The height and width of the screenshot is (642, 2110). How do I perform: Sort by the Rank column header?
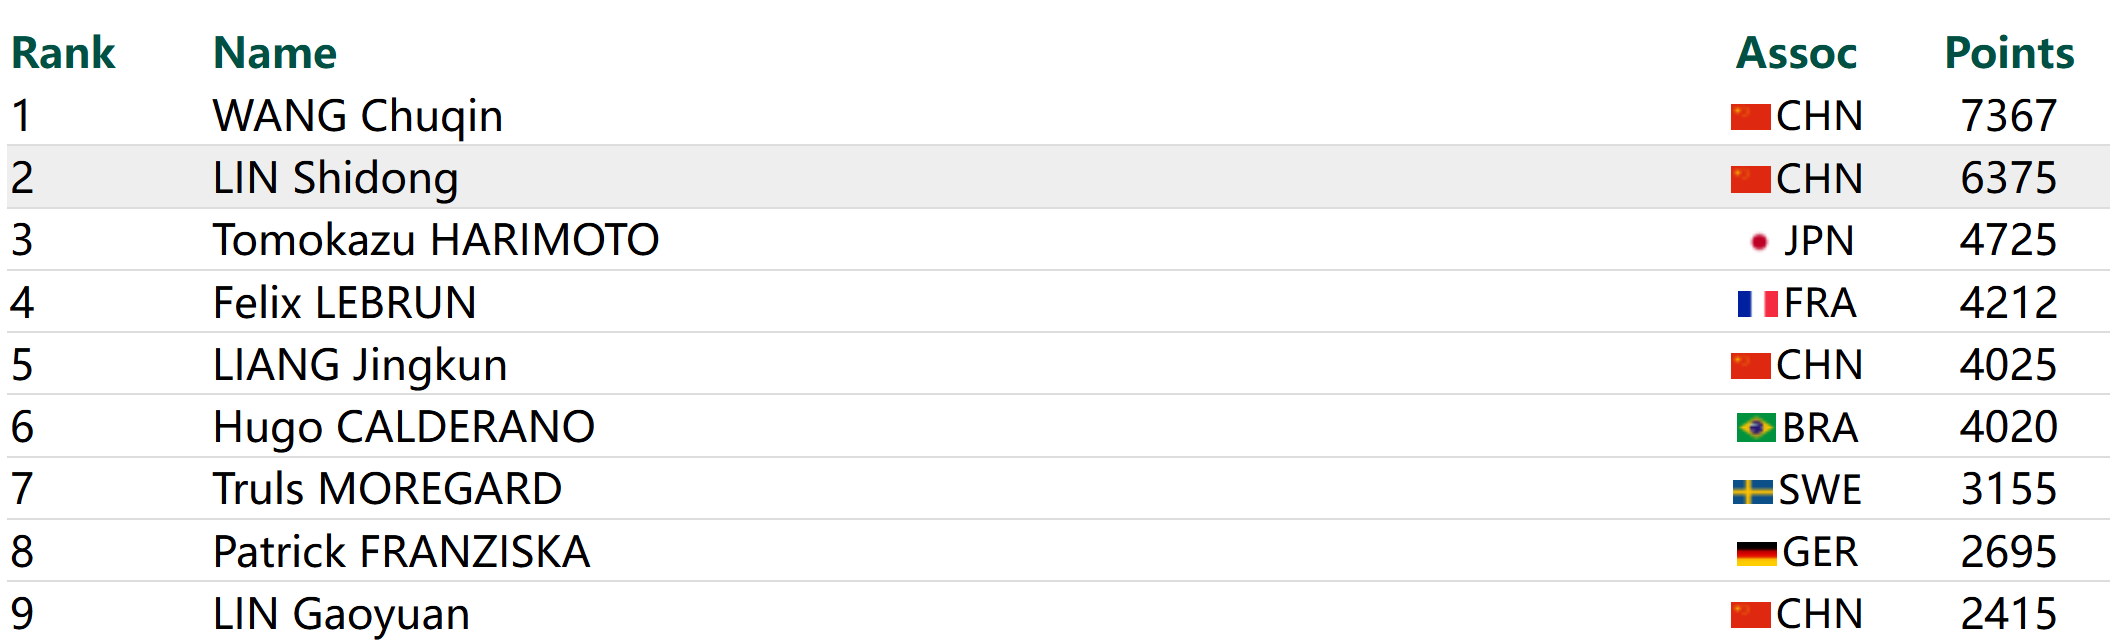coord(63,53)
